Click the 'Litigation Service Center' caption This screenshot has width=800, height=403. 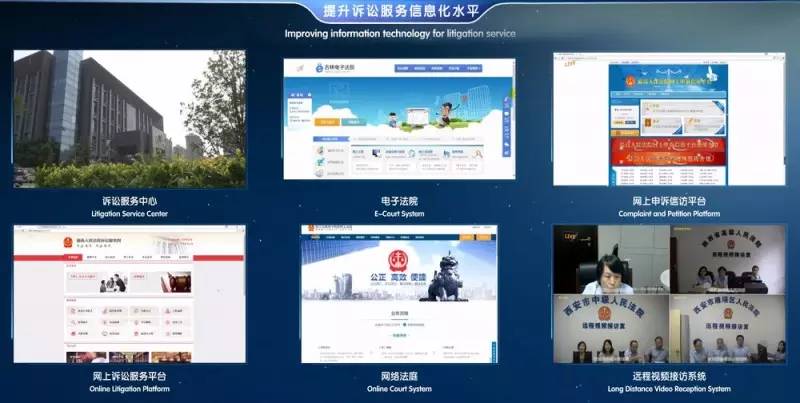129,213
